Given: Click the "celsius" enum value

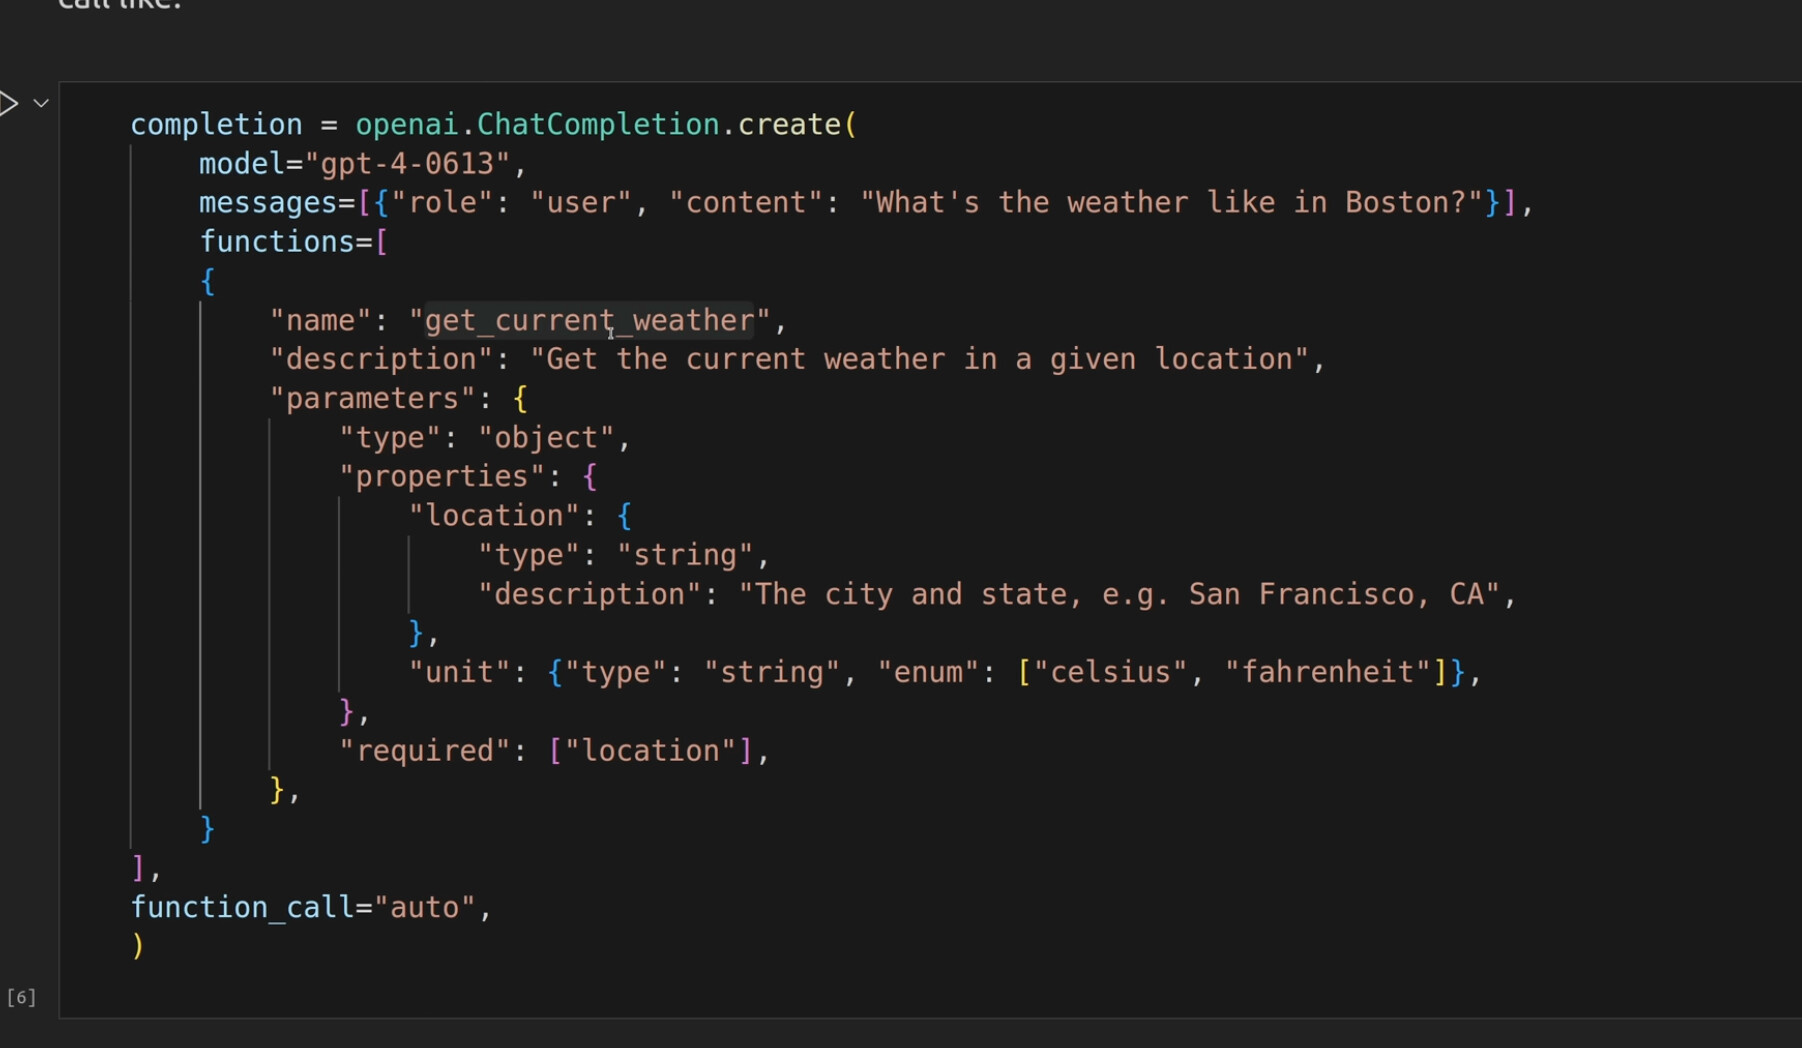Looking at the screenshot, I should [1110, 672].
